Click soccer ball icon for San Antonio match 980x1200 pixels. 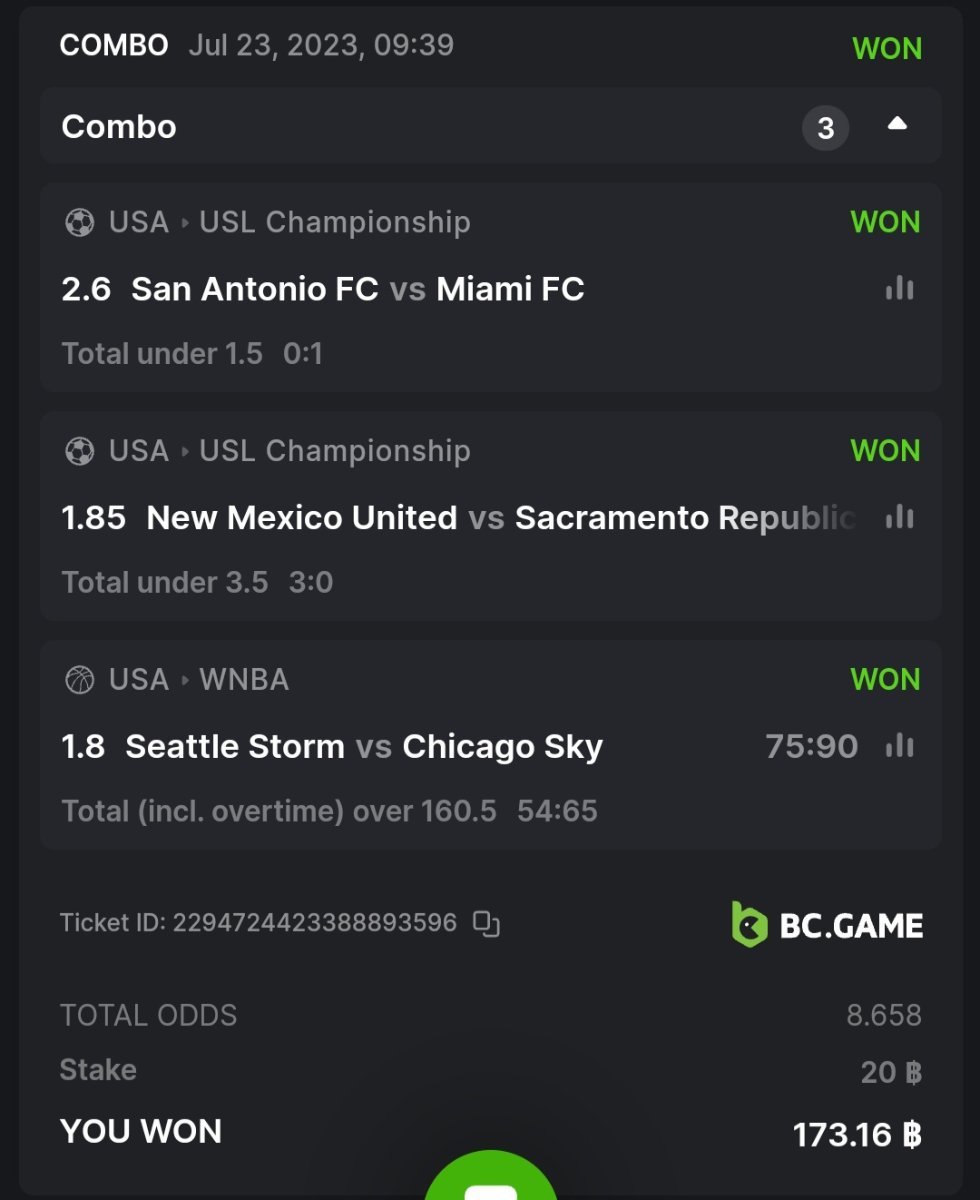(x=79, y=222)
